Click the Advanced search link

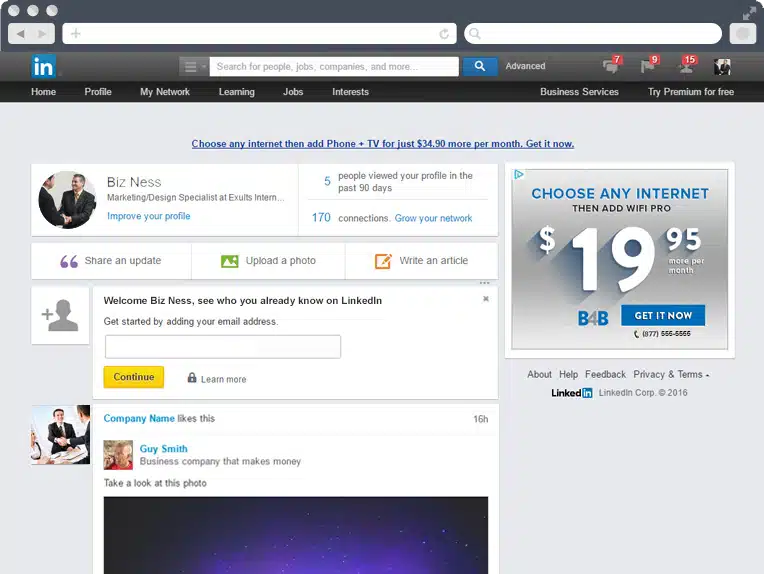click(x=525, y=66)
